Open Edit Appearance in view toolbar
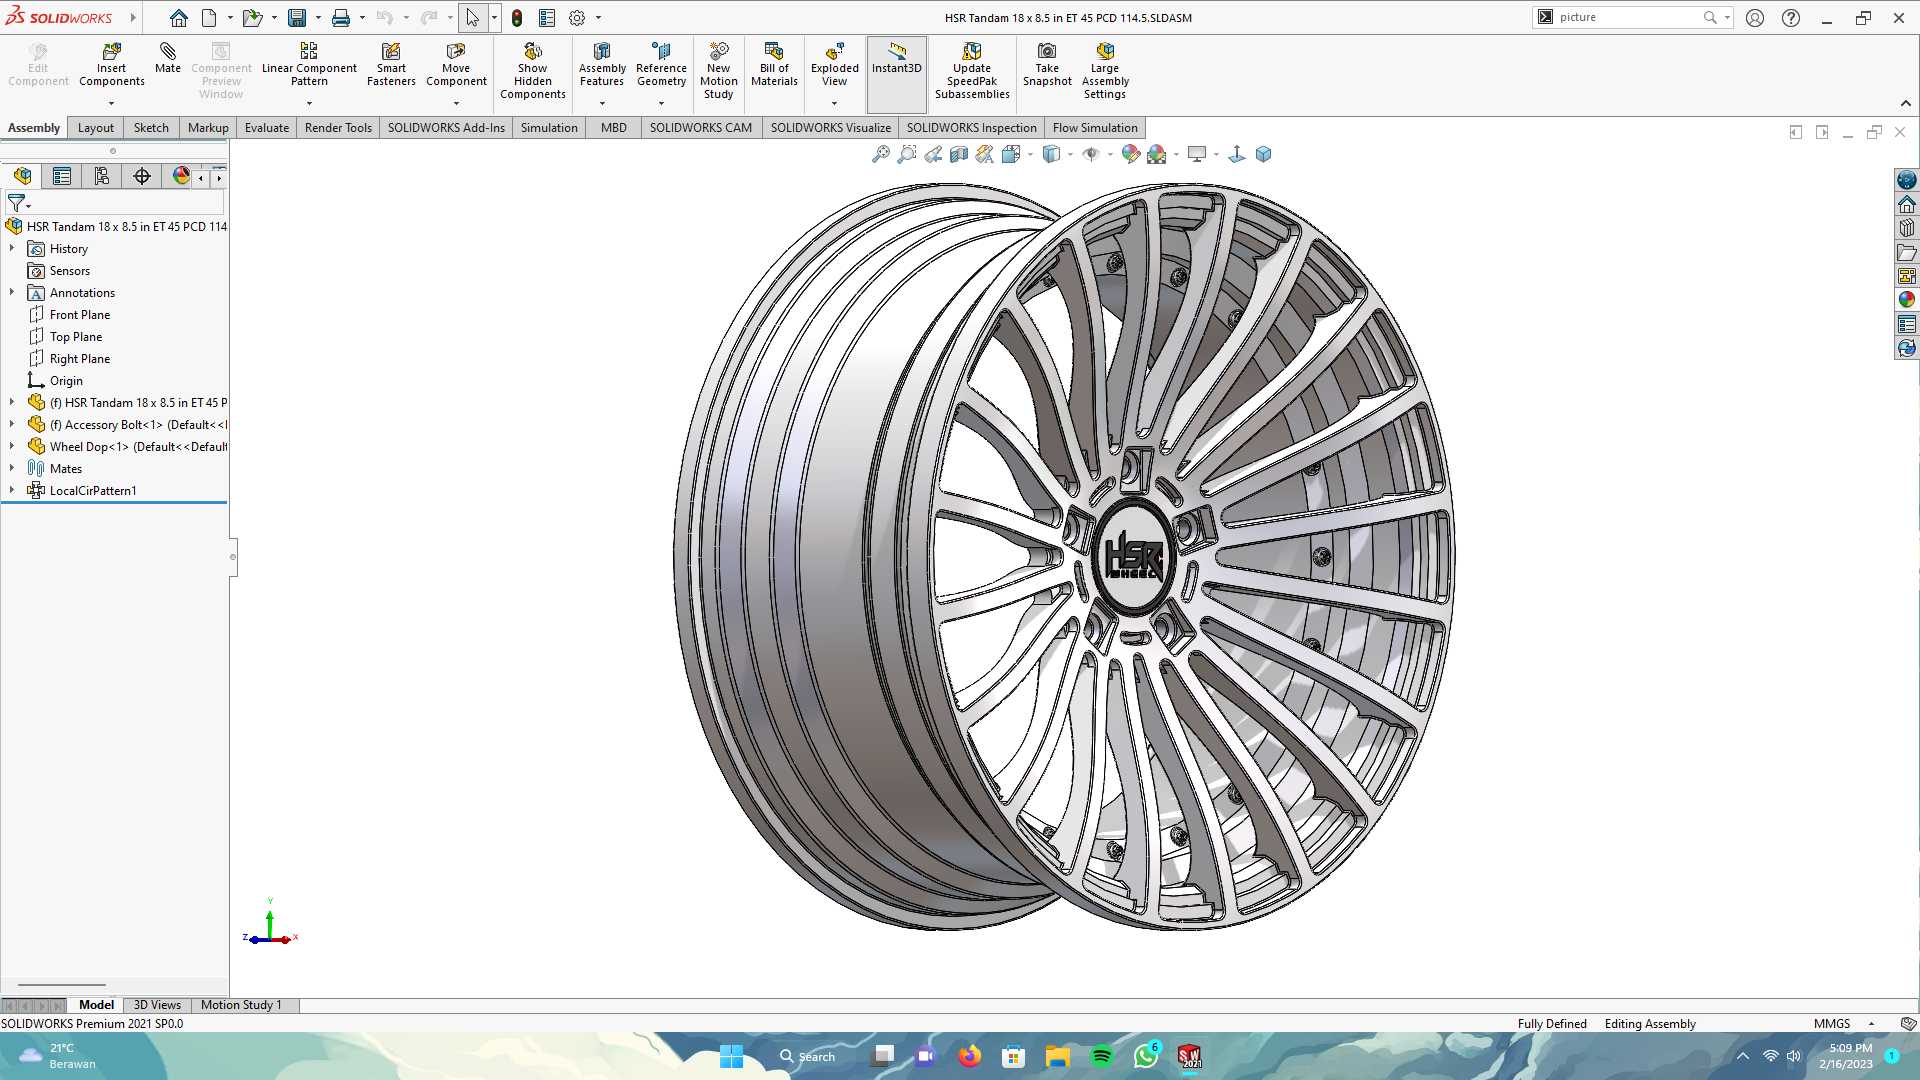Viewport: 1920px width, 1080px height. pyautogui.click(x=1131, y=154)
